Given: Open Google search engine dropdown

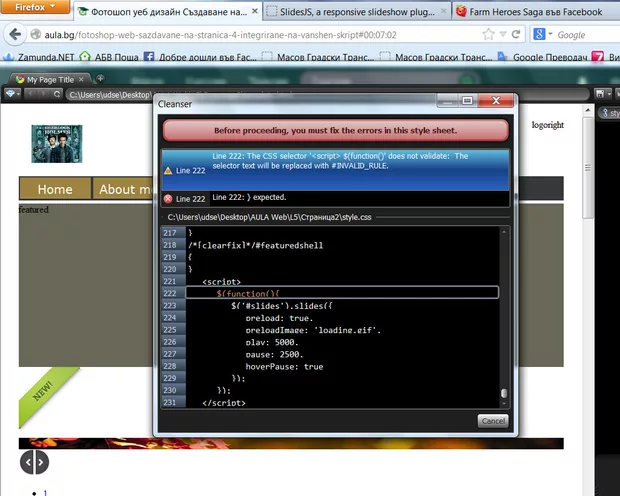Looking at the screenshot, I should click(x=542, y=34).
